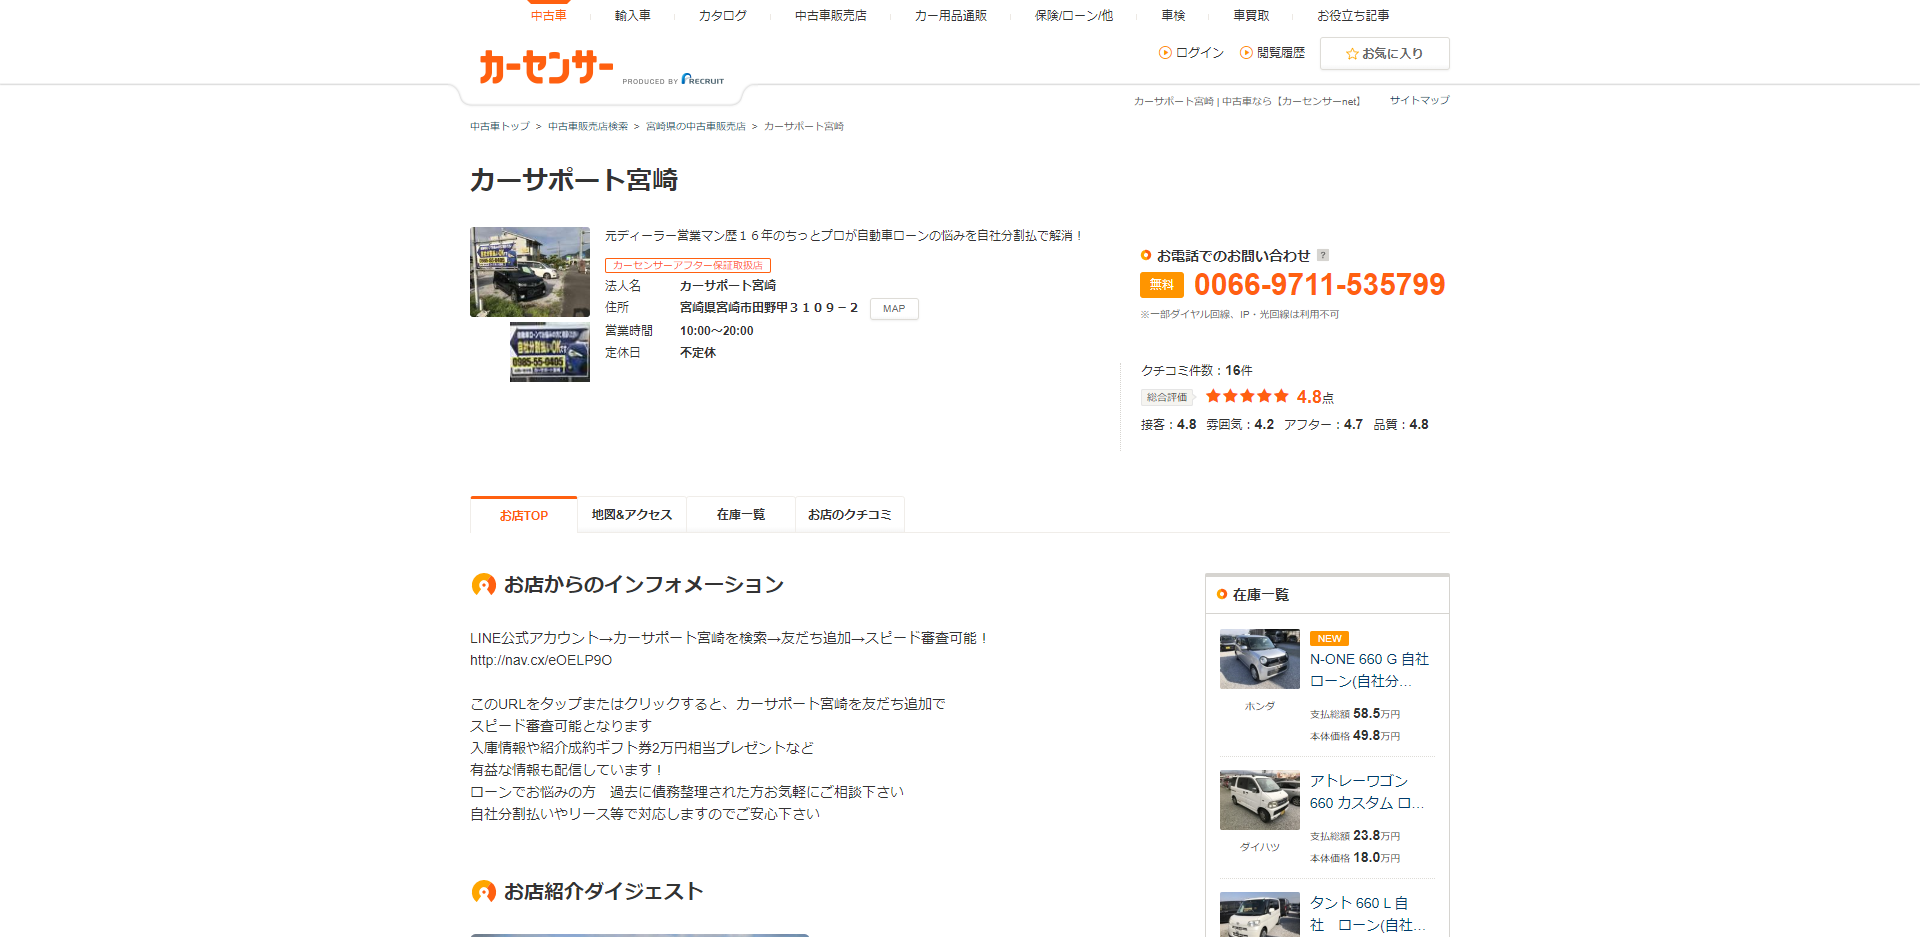Click the 営業時間 10:00～20:00 value
The height and width of the screenshot is (937, 1920).
(717, 331)
